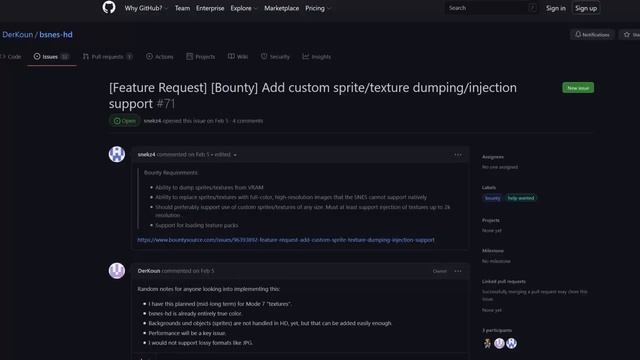The height and width of the screenshot is (360, 640).
Task: Click the Notifications bell button
Action: tap(592, 35)
